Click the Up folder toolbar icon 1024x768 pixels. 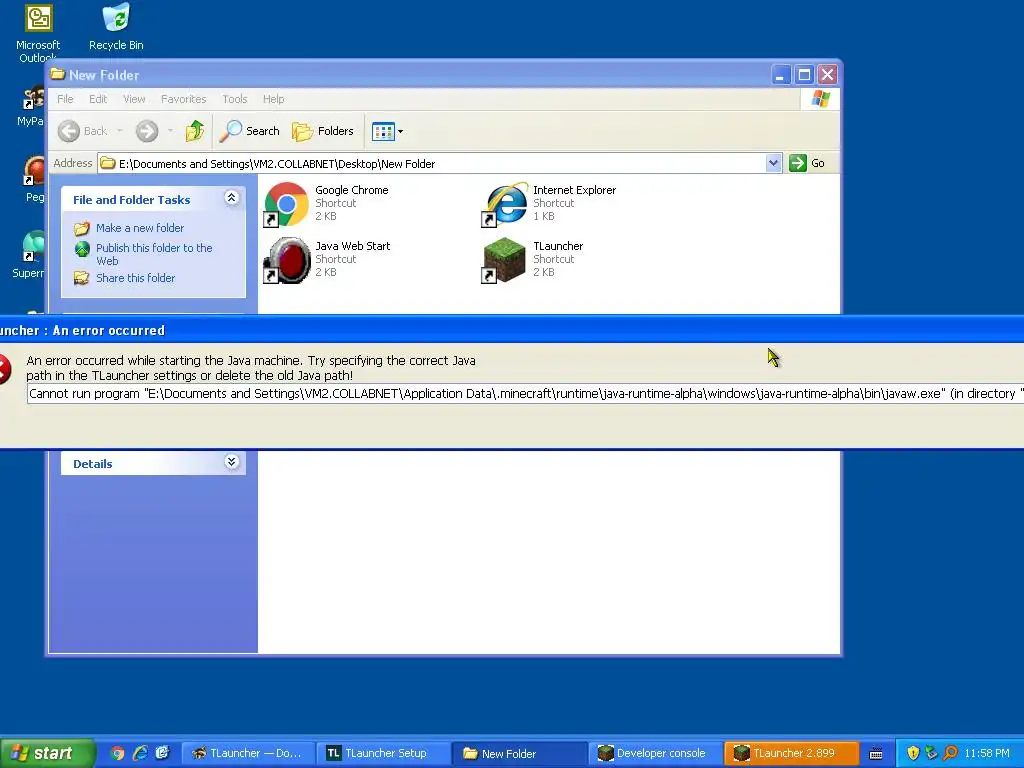point(194,131)
